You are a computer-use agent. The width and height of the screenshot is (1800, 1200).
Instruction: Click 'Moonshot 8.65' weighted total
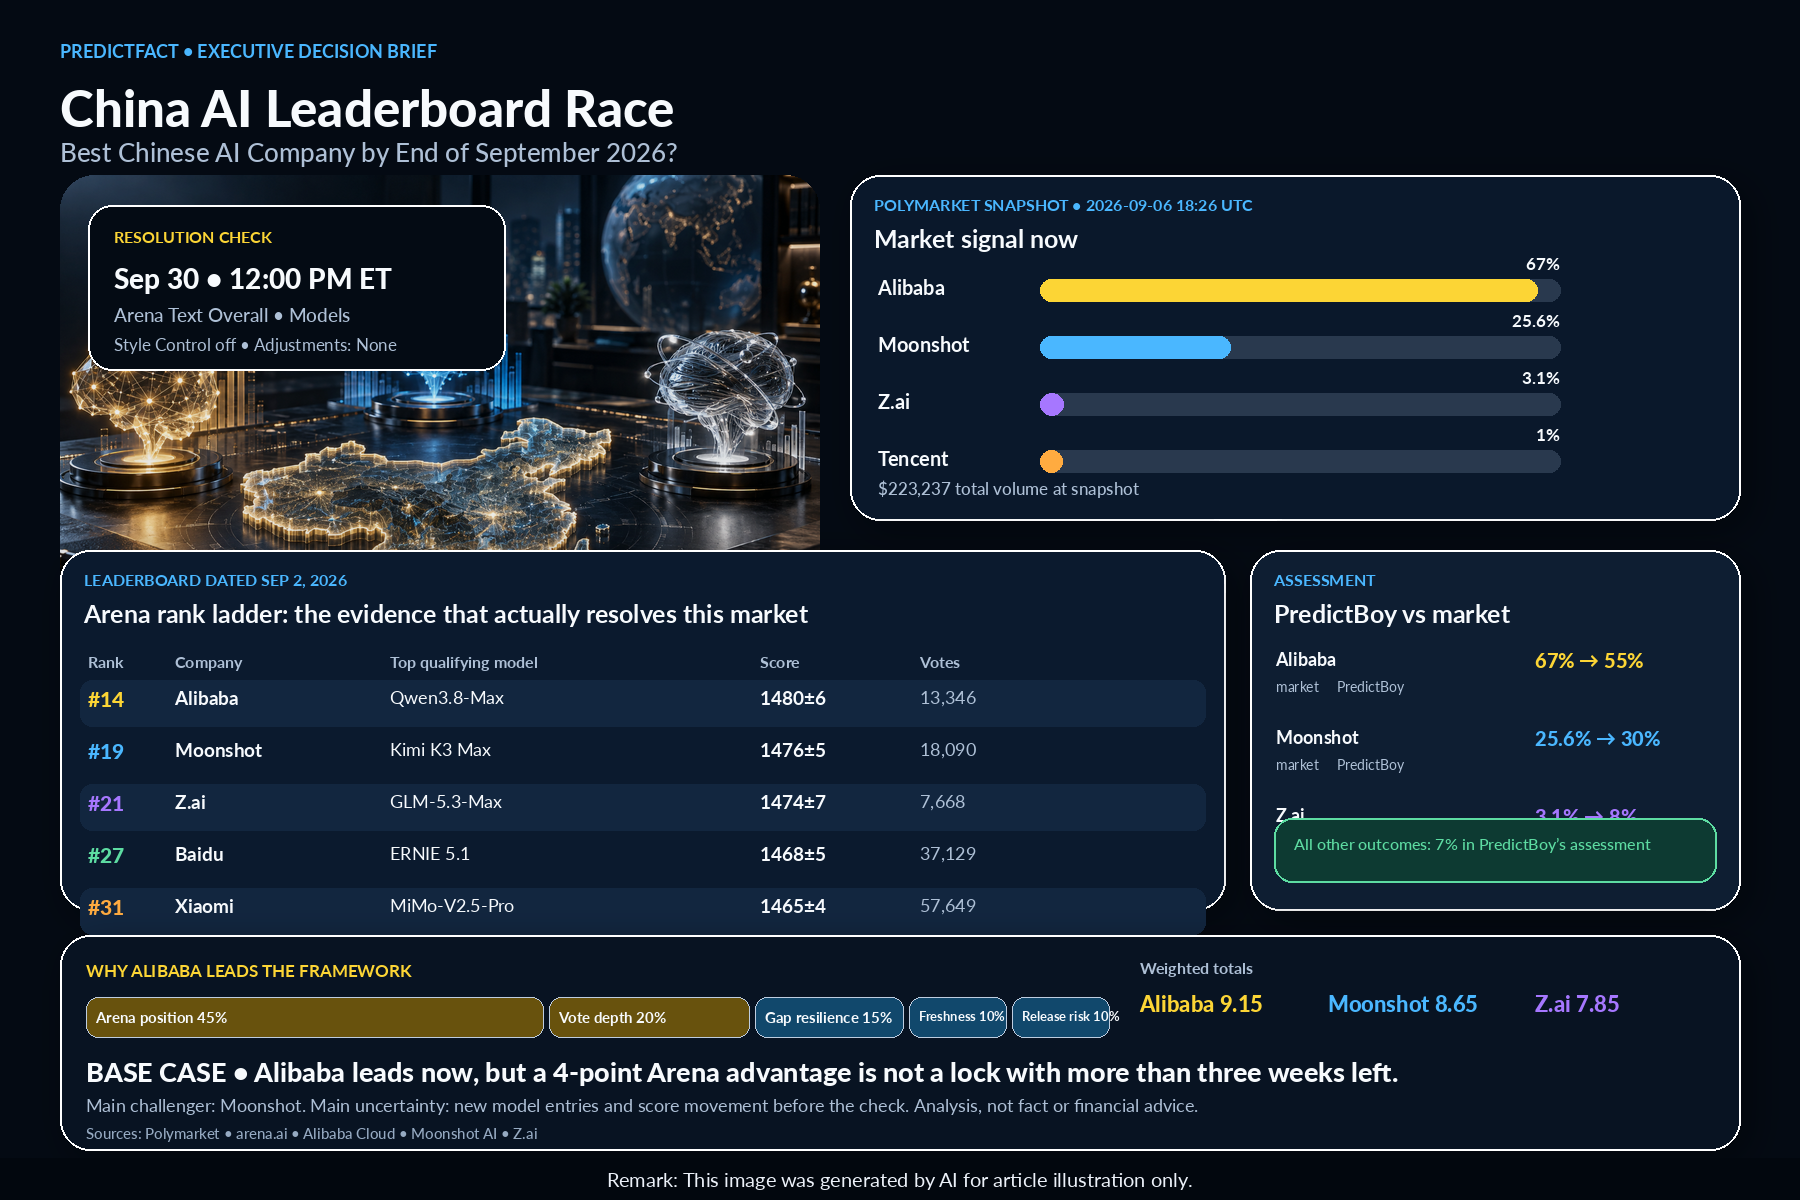1403,1004
